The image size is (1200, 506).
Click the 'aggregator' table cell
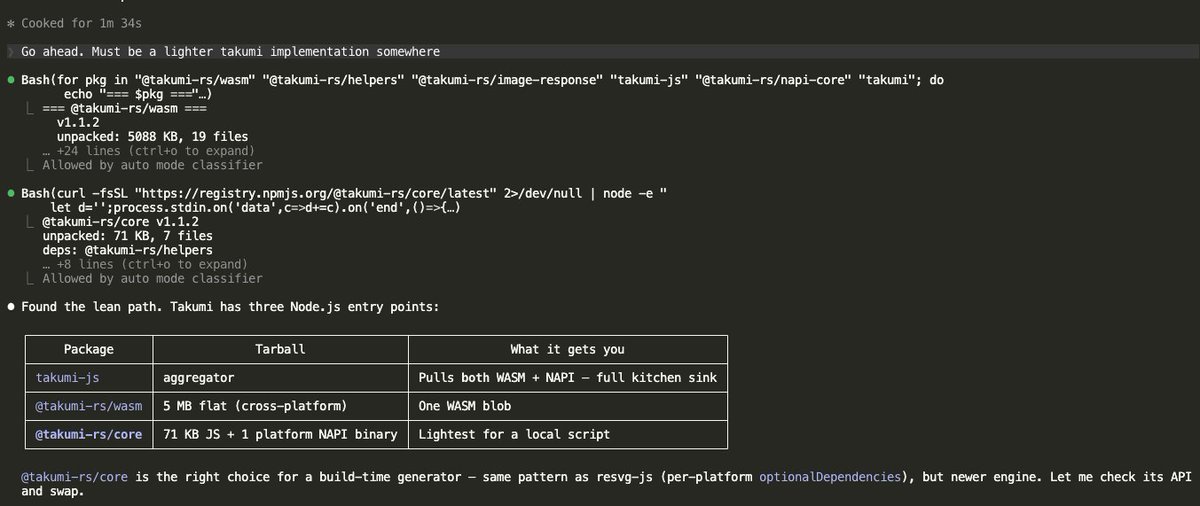click(199, 378)
